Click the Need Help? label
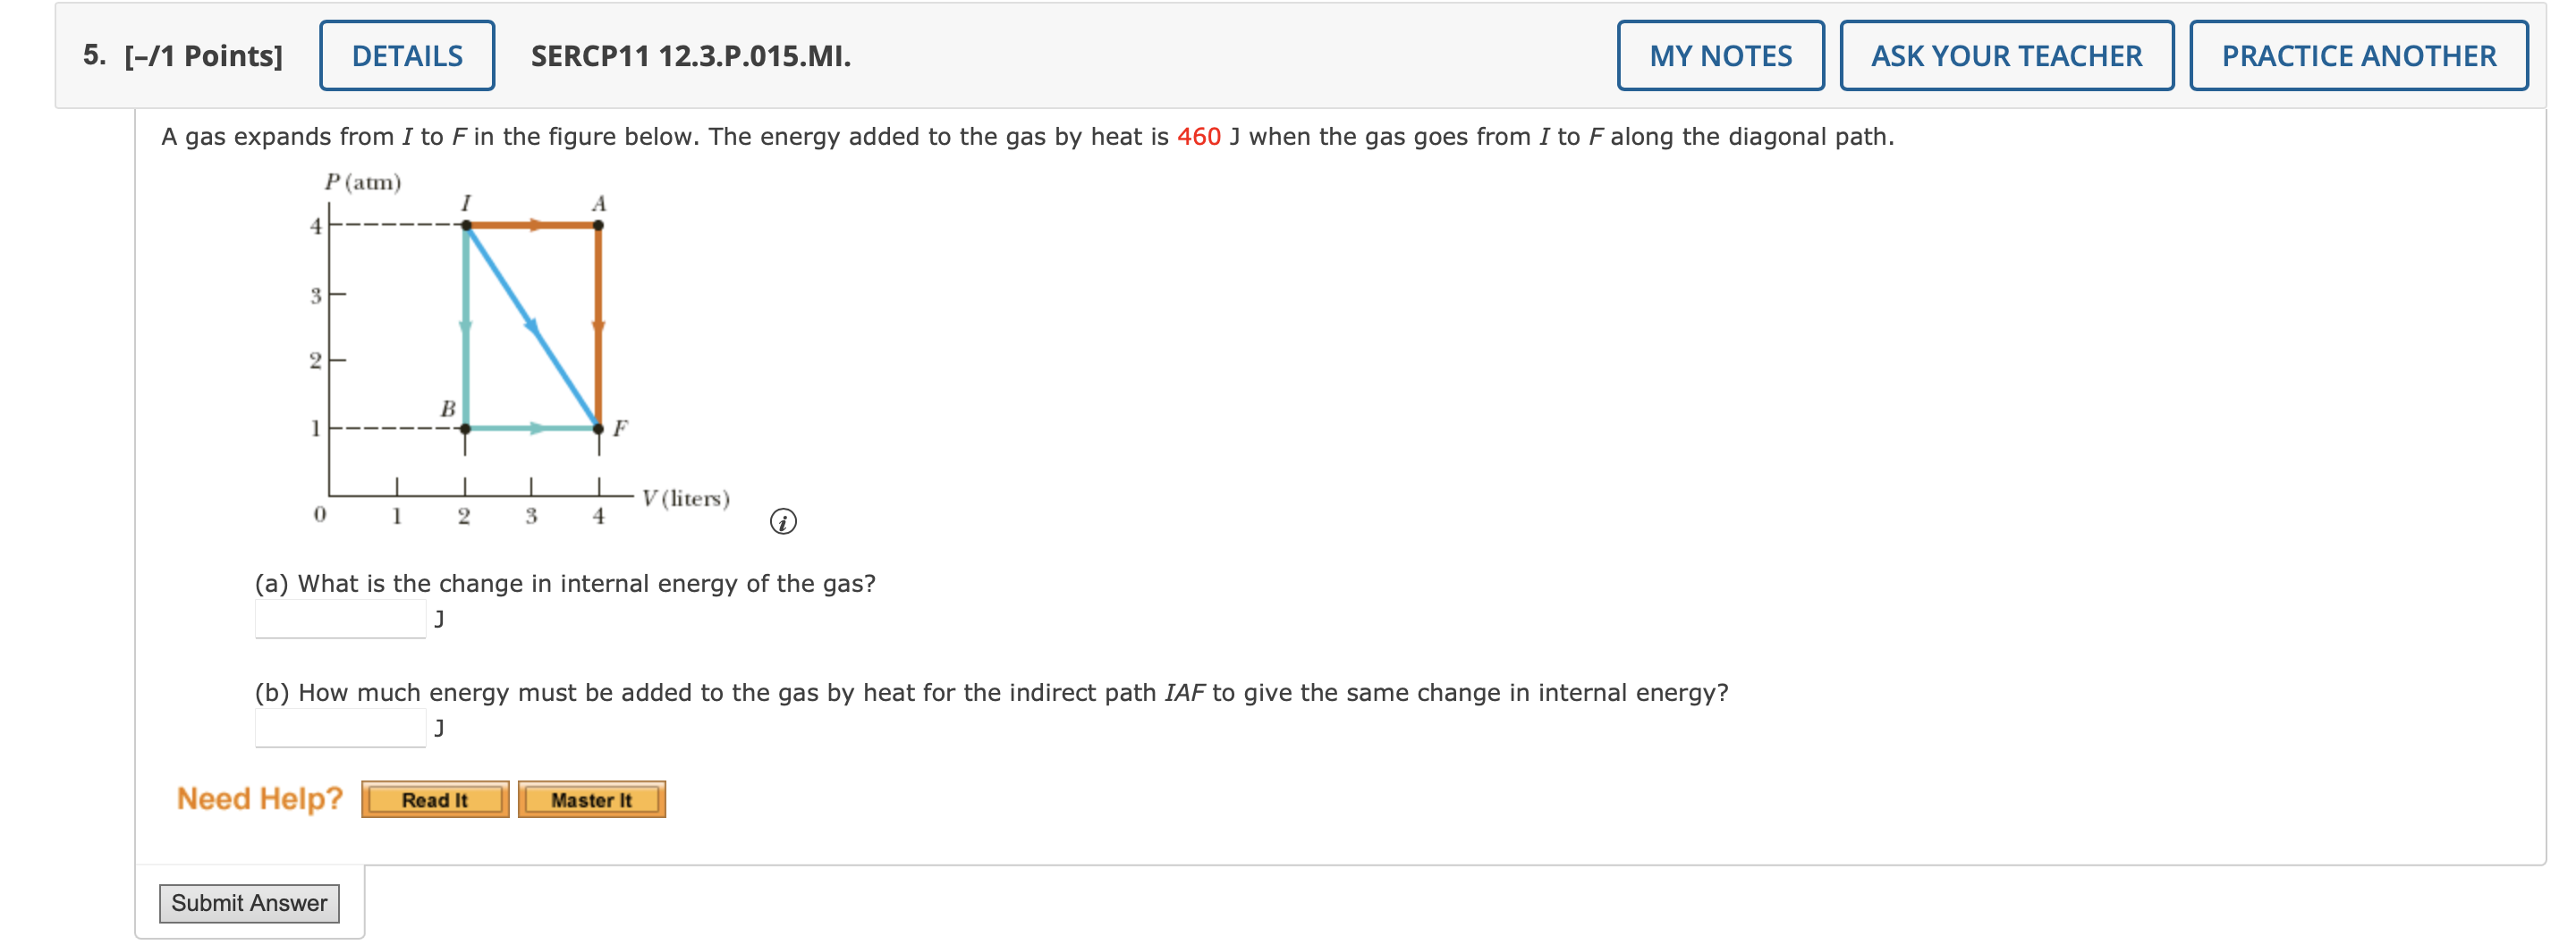 [x=259, y=798]
